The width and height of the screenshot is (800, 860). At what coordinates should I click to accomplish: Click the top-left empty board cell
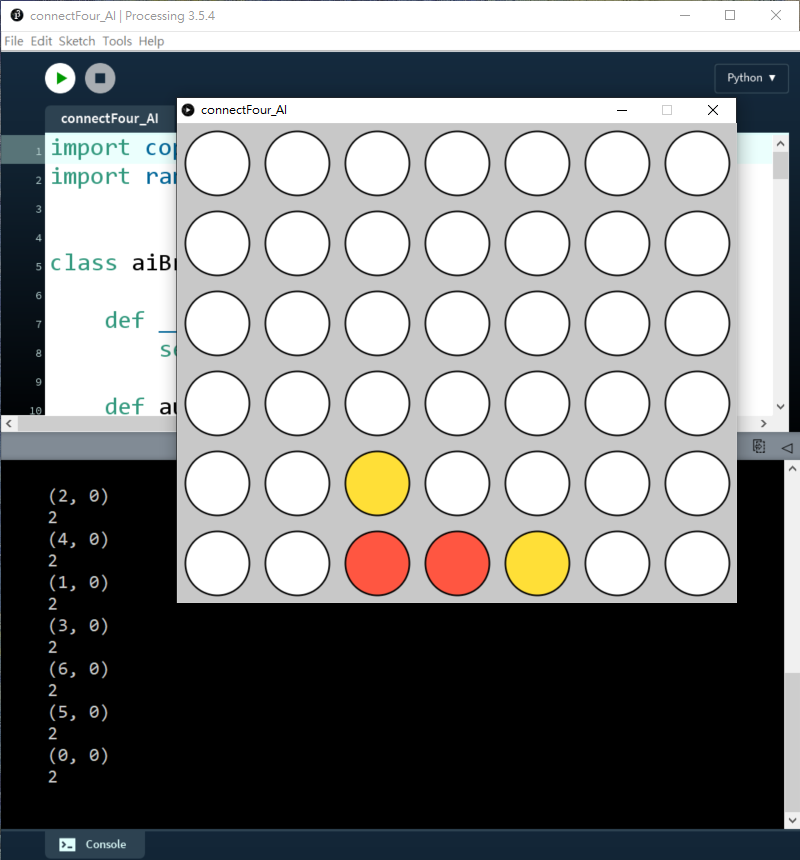click(217, 163)
